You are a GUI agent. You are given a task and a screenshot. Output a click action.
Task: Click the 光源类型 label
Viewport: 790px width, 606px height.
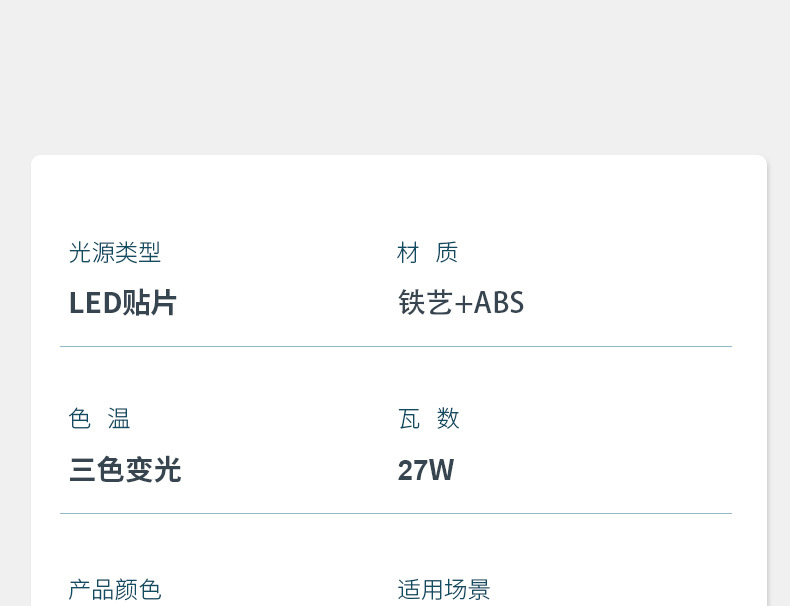tap(114, 253)
